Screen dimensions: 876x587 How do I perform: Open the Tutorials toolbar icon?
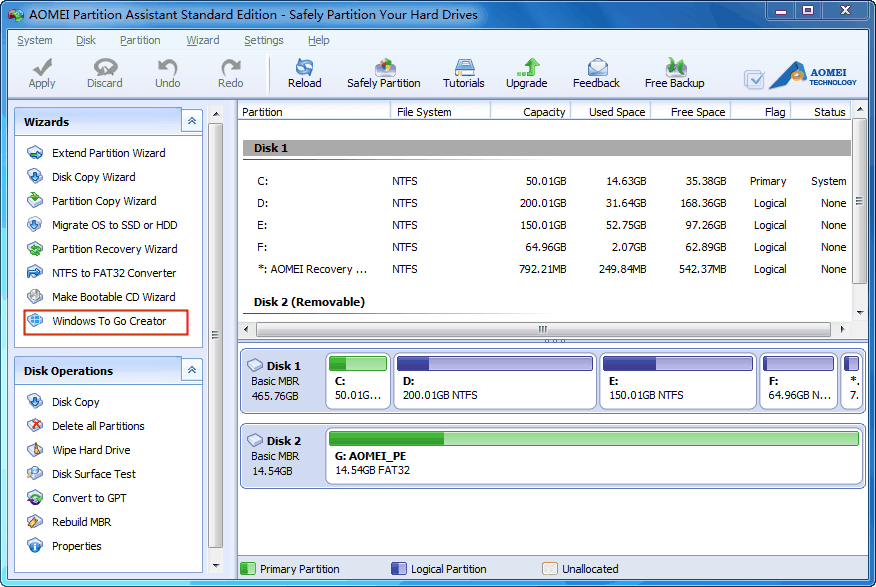464,67
